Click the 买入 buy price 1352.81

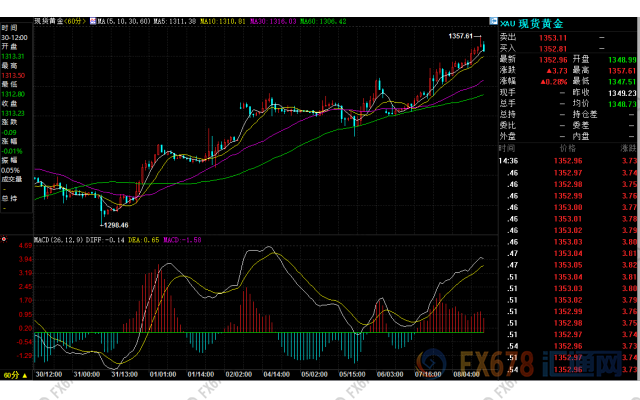click(551, 46)
